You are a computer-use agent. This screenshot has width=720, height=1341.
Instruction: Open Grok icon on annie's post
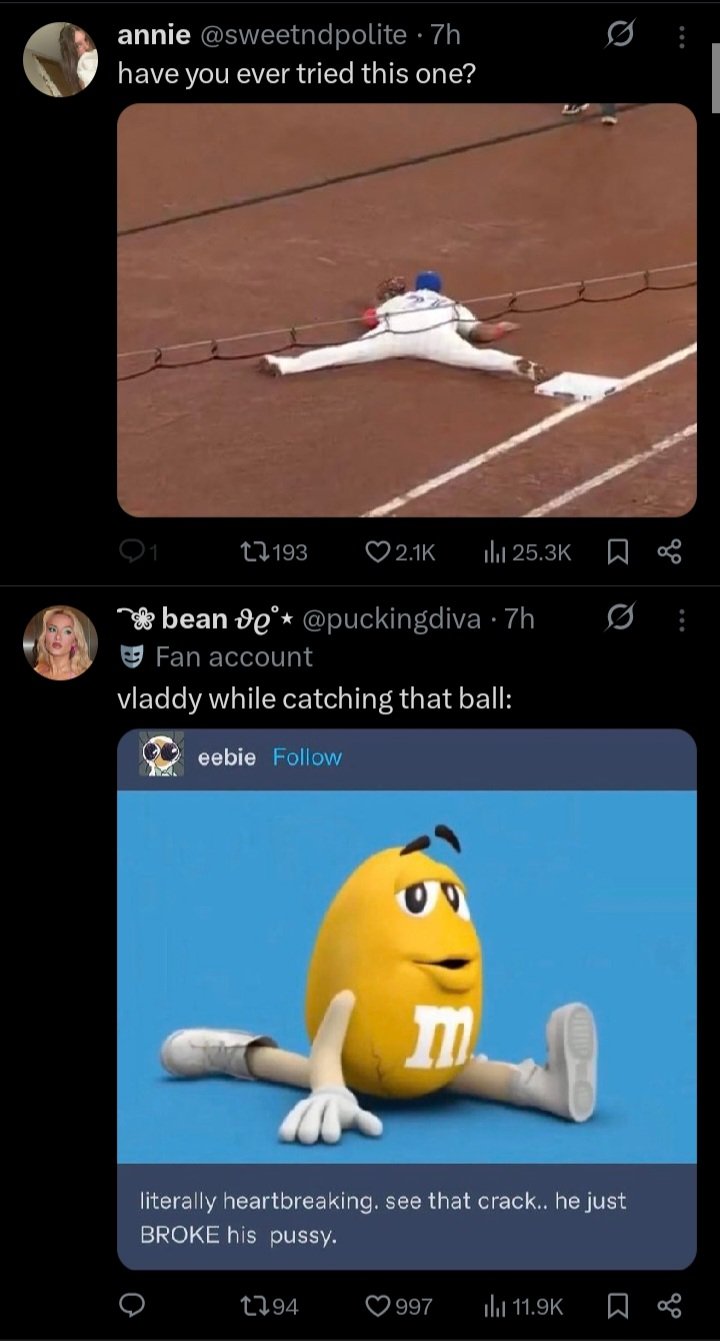[620, 36]
